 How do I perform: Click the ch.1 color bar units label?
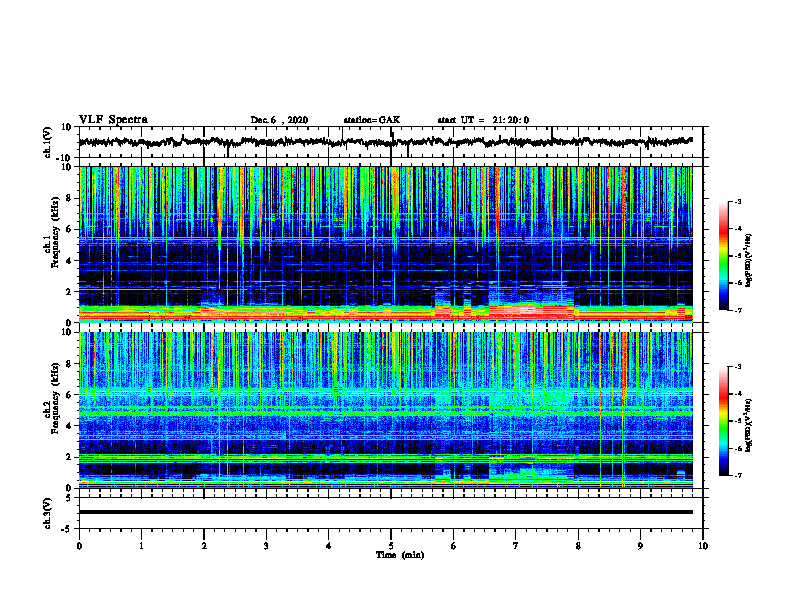(748, 261)
